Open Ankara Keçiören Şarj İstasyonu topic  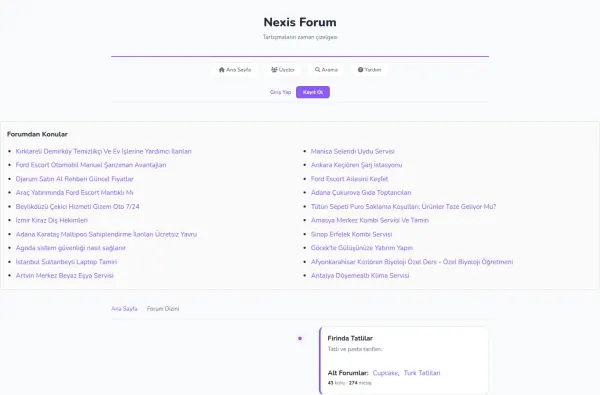pyautogui.click(x=356, y=165)
